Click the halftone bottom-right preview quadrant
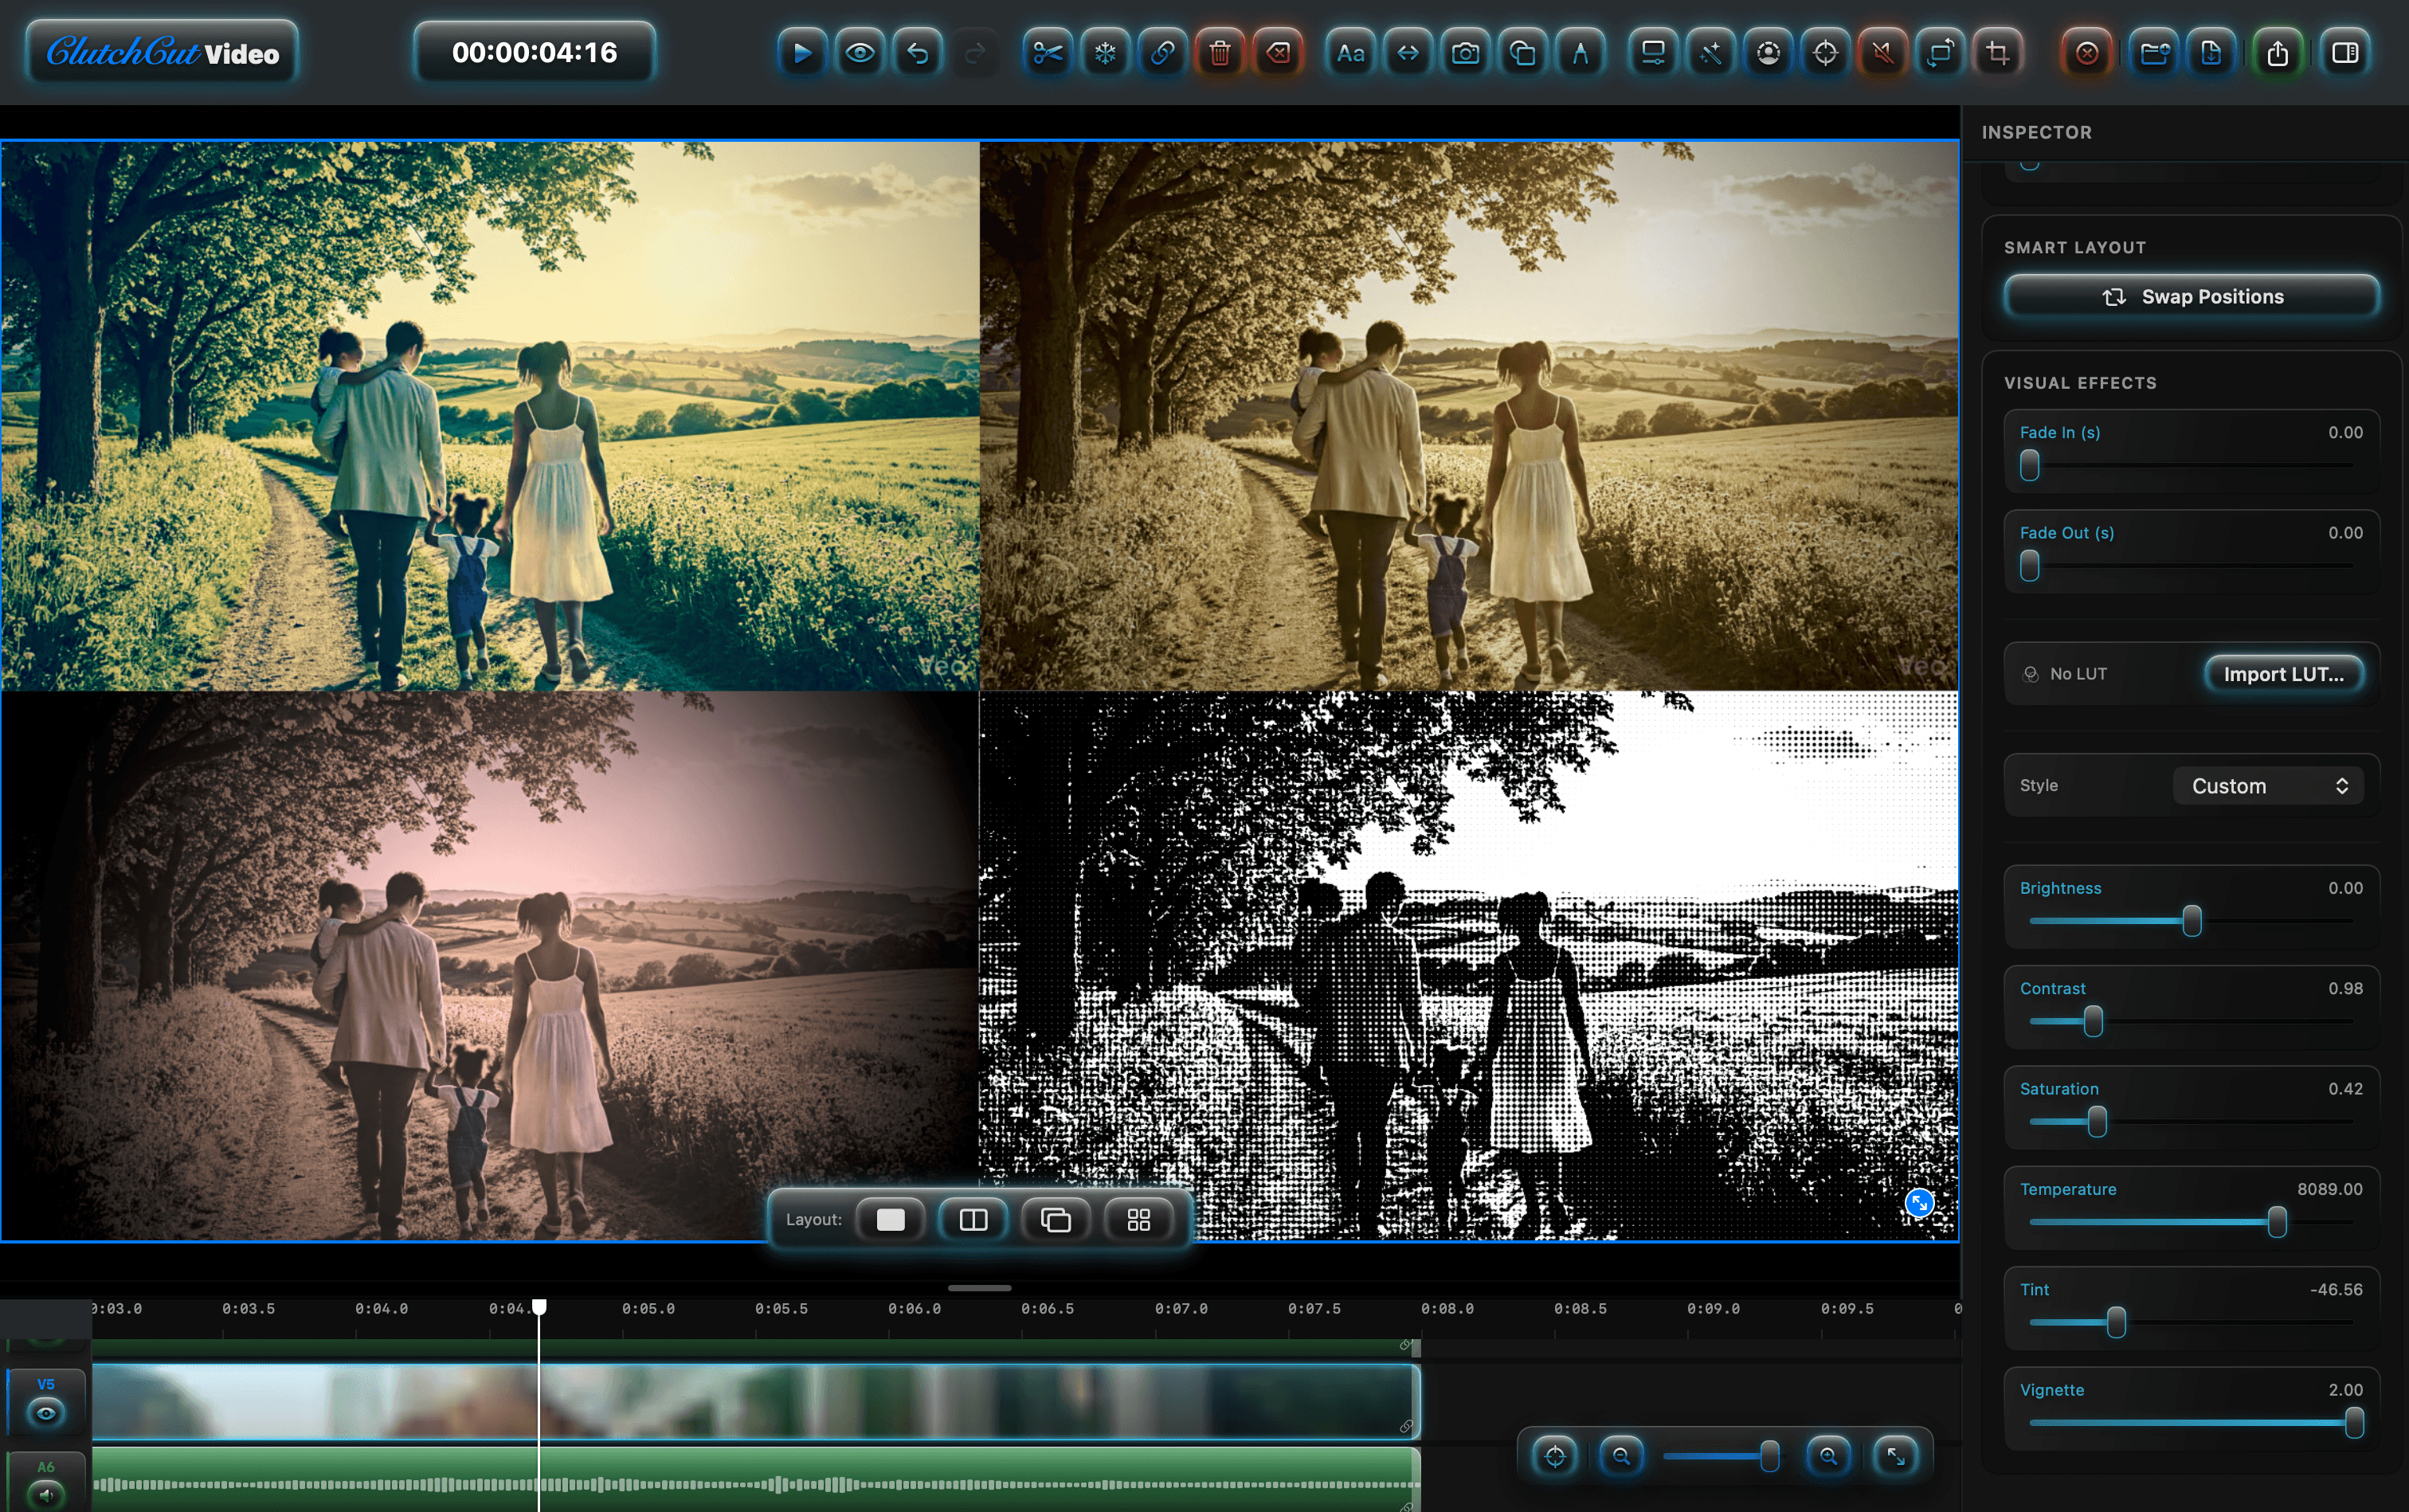The width and height of the screenshot is (2409, 1512). pos(1468,965)
